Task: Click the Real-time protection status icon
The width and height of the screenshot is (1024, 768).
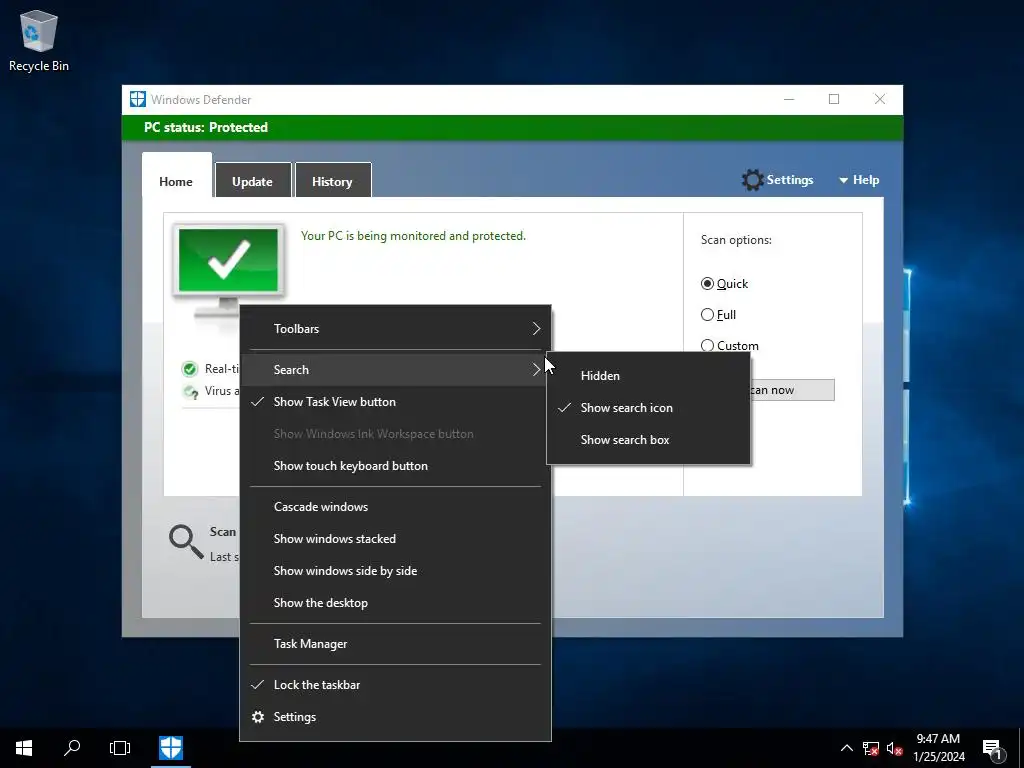Action: coord(189,369)
